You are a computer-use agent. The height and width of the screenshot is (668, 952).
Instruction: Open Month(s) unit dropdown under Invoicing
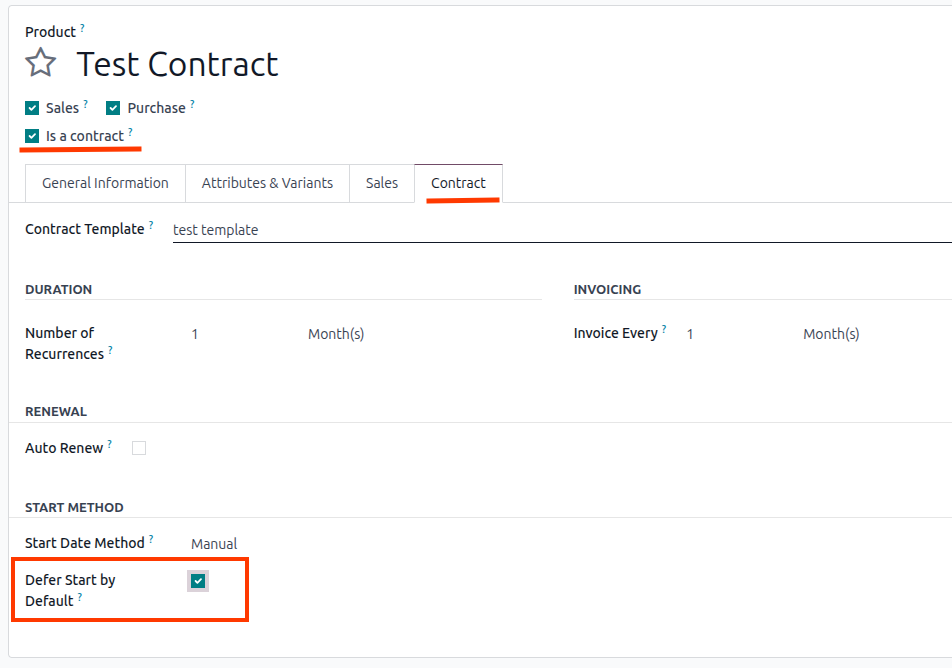coord(831,334)
